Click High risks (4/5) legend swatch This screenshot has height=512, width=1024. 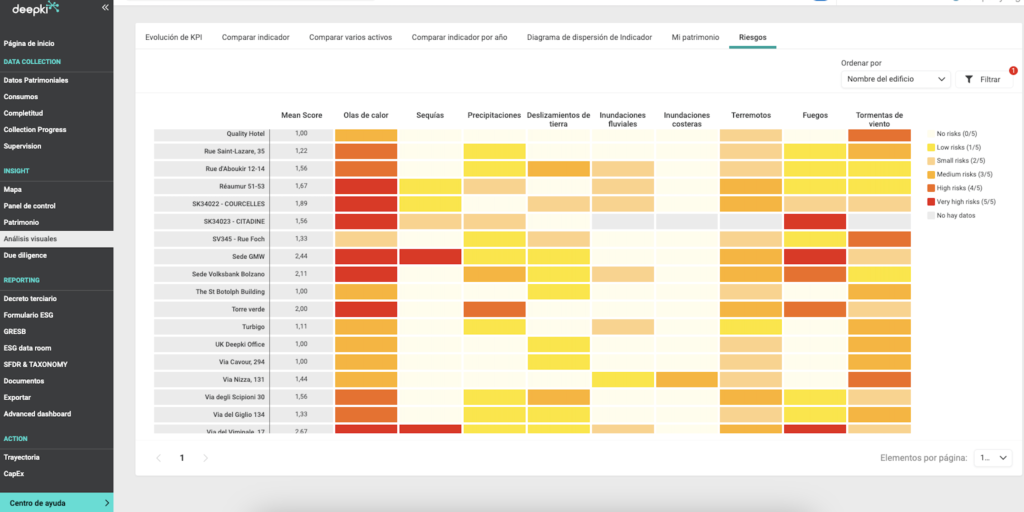point(930,187)
